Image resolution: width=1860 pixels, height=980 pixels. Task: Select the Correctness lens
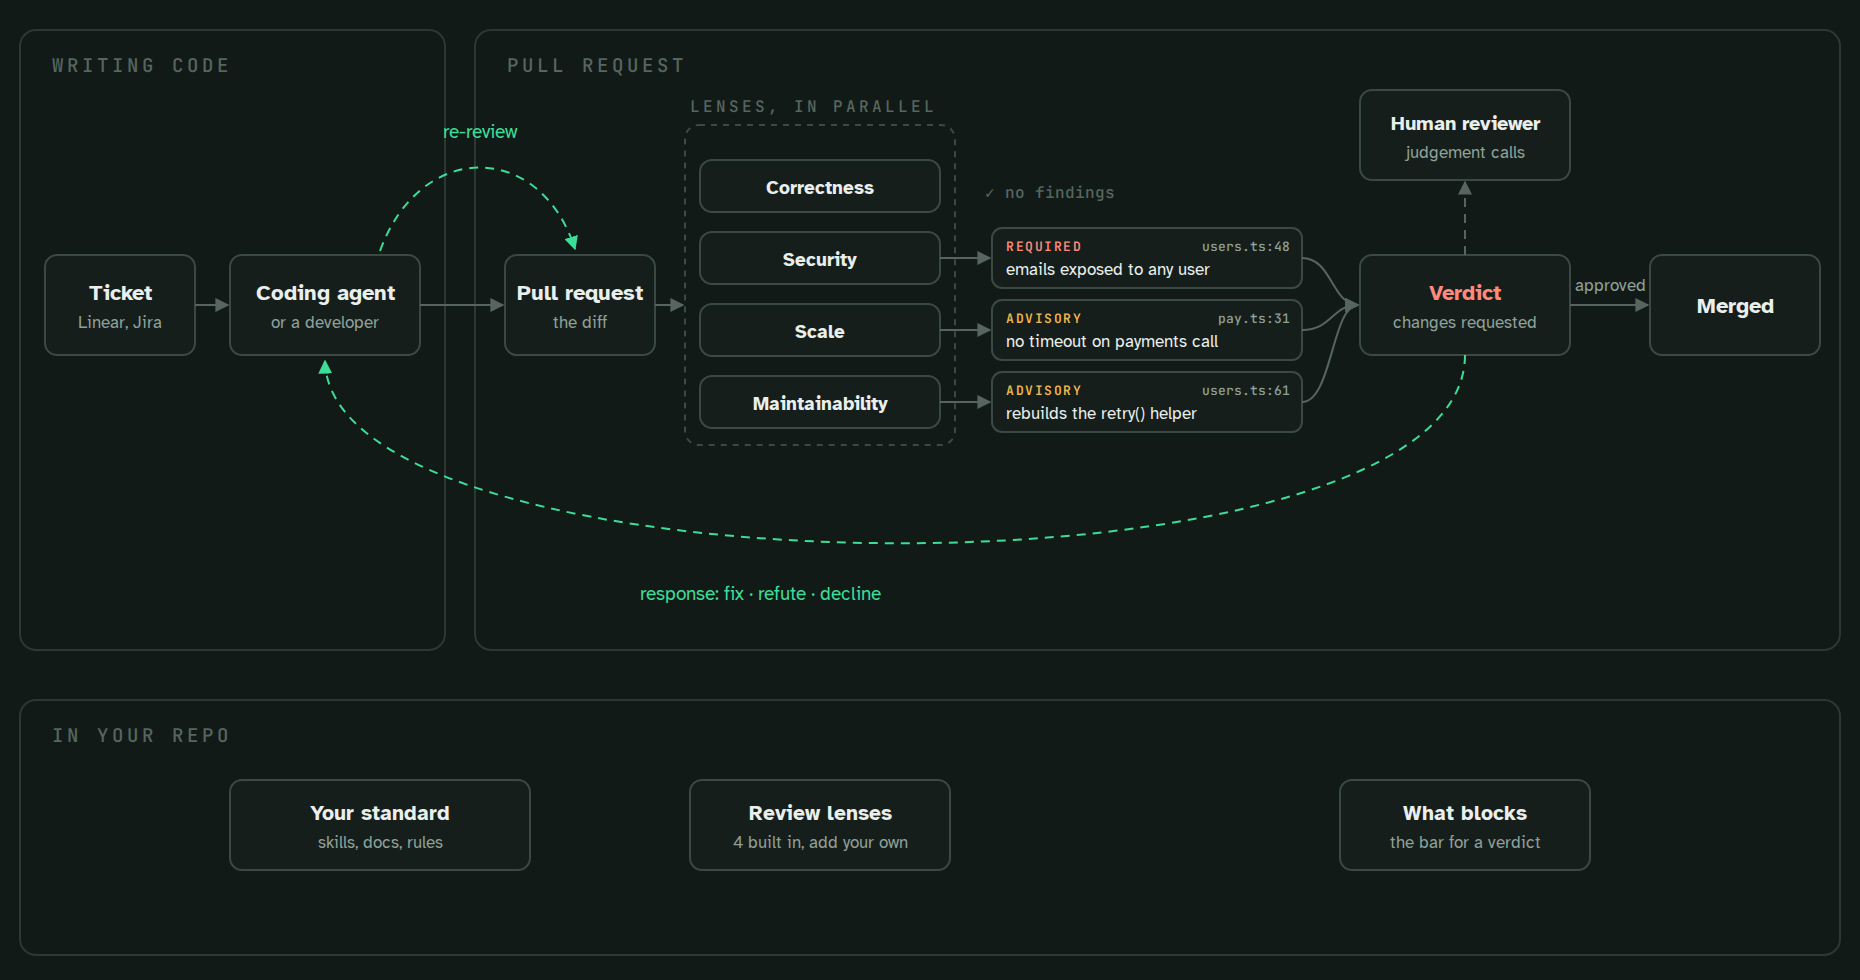820,186
